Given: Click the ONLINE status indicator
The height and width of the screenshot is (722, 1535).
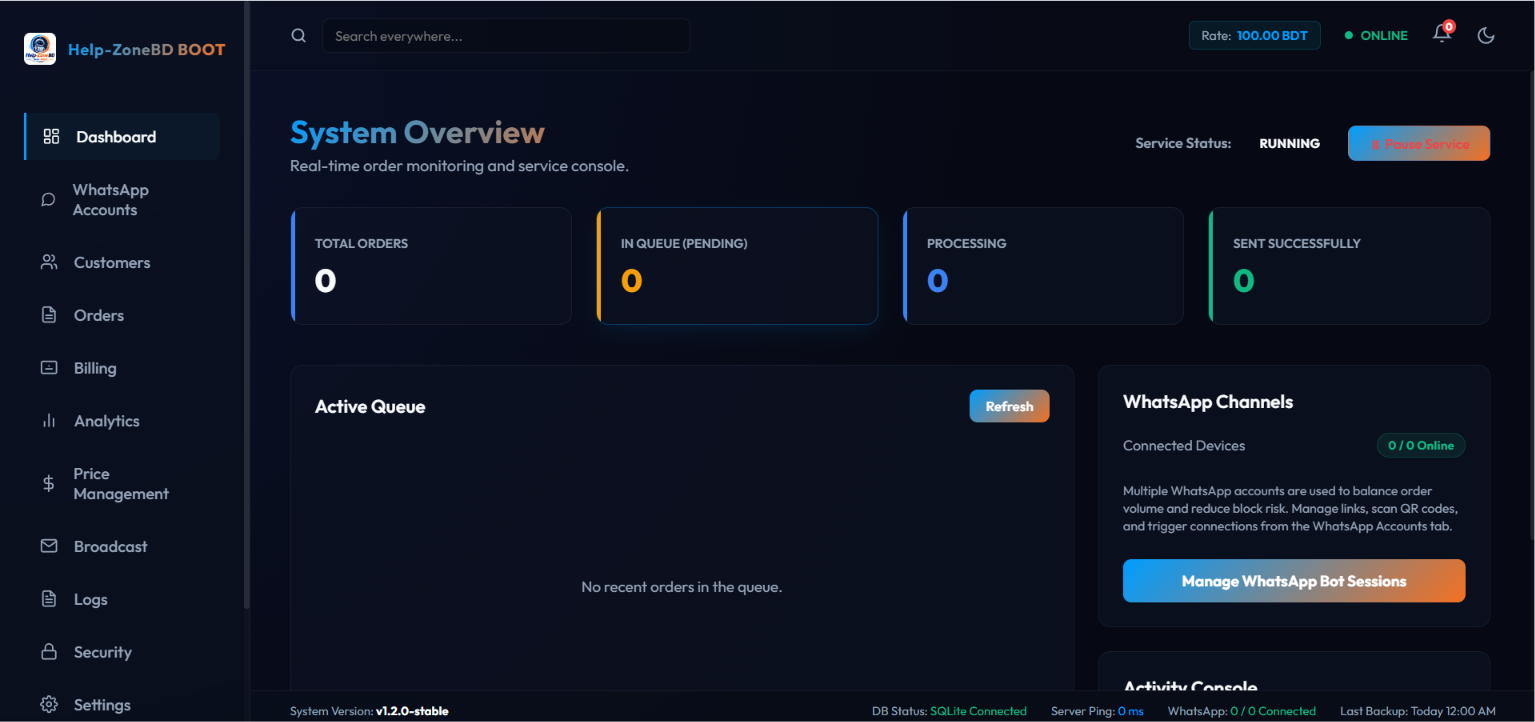Looking at the screenshot, I should pos(1376,35).
